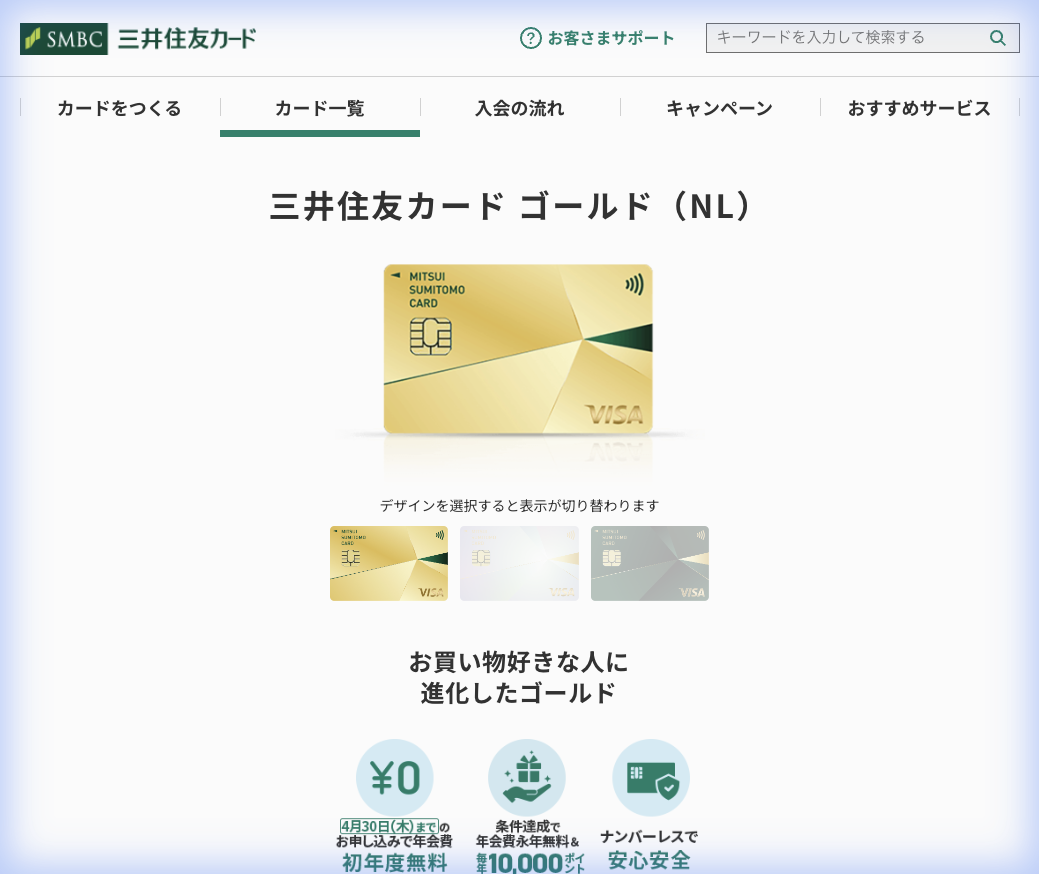Open the 入会の流れ tab
The image size is (1039, 874).
point(522,108)
